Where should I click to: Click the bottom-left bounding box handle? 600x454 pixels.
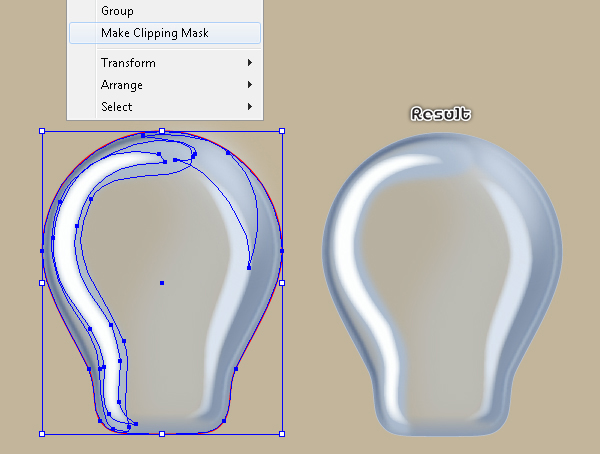[42, 434]
